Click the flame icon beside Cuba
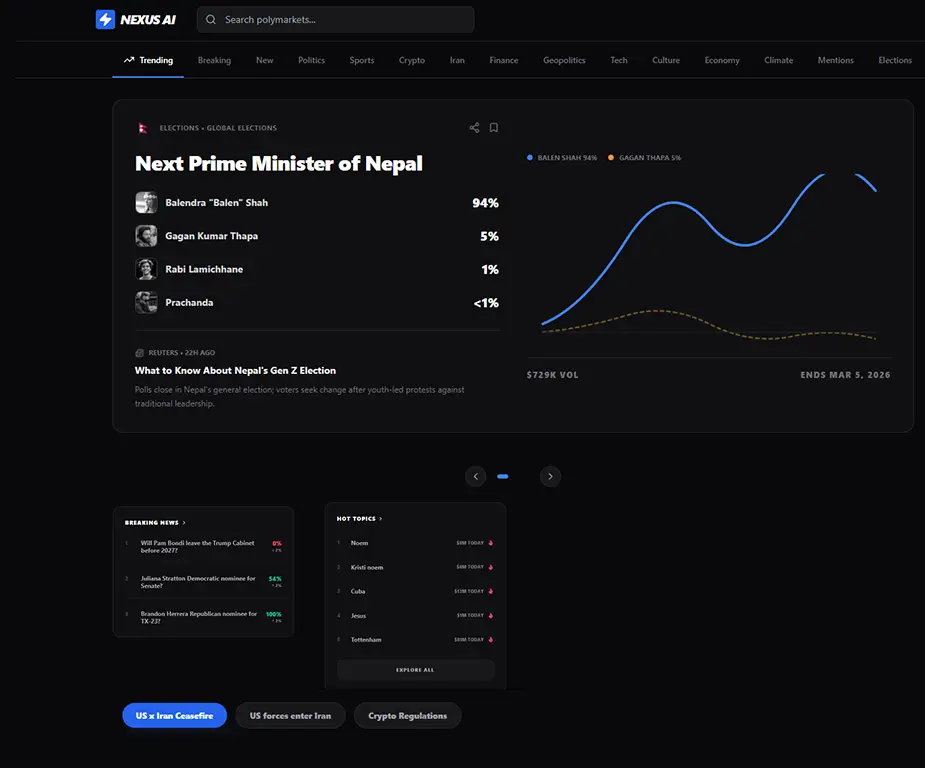 coord(491,592)
